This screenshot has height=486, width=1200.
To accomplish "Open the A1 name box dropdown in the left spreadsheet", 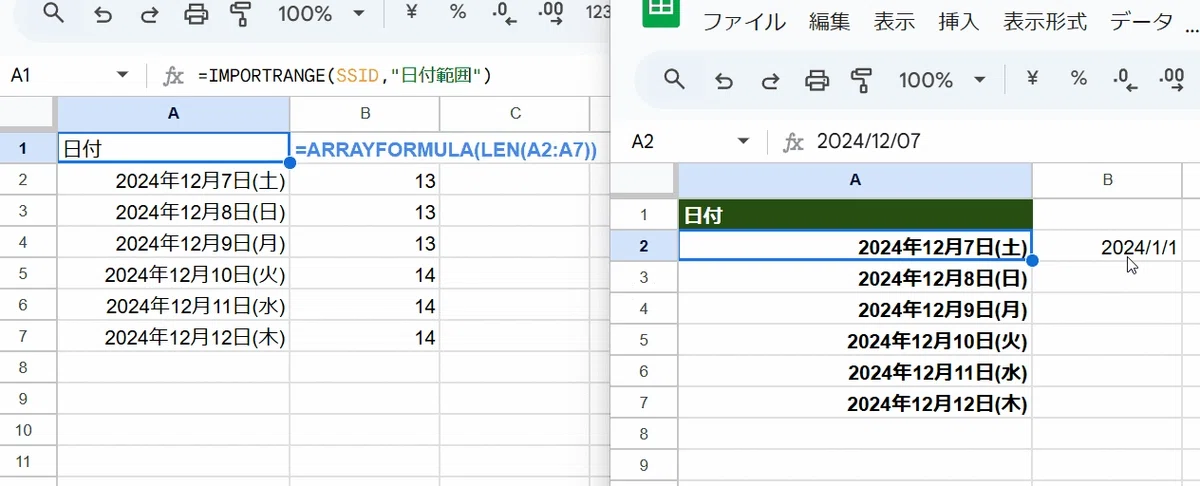I will [123, 75].
